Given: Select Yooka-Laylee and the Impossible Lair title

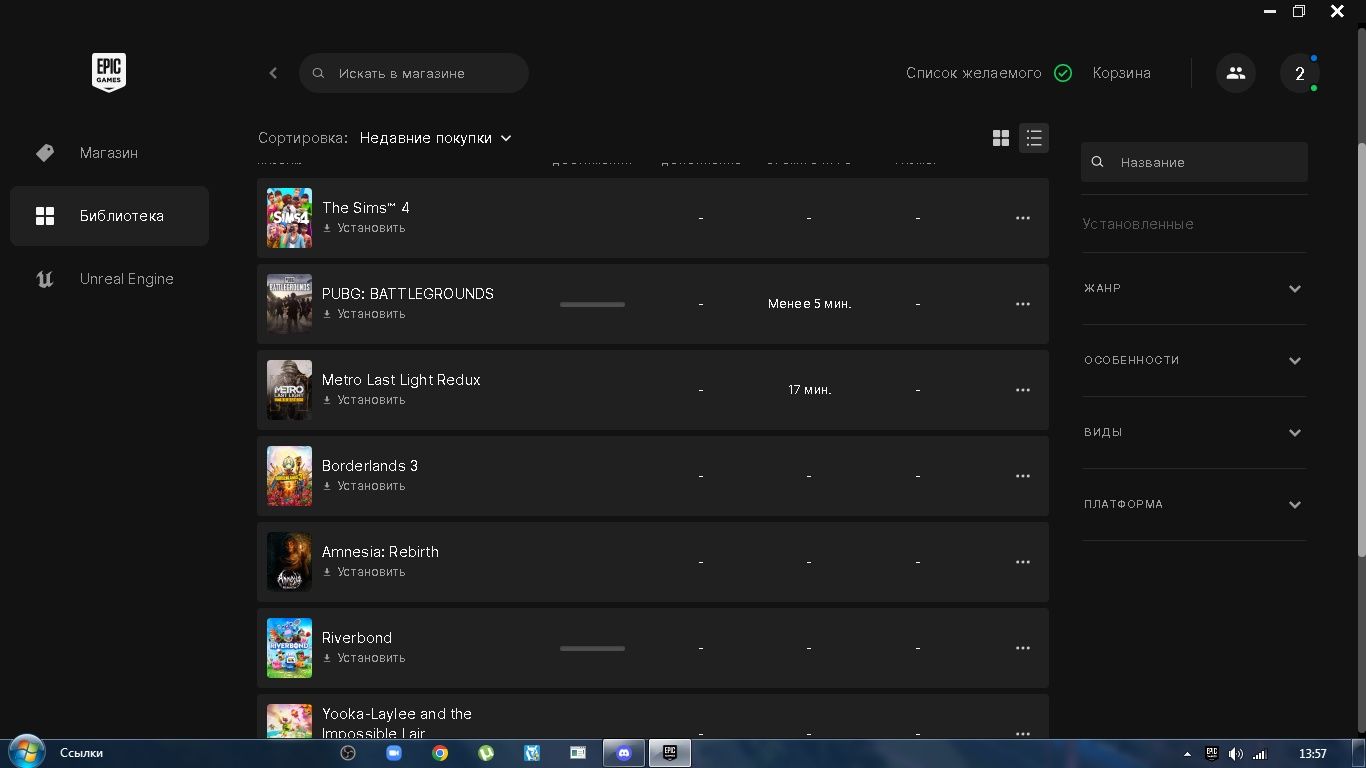Looking at the screenshot, I should tap(397, 723).
